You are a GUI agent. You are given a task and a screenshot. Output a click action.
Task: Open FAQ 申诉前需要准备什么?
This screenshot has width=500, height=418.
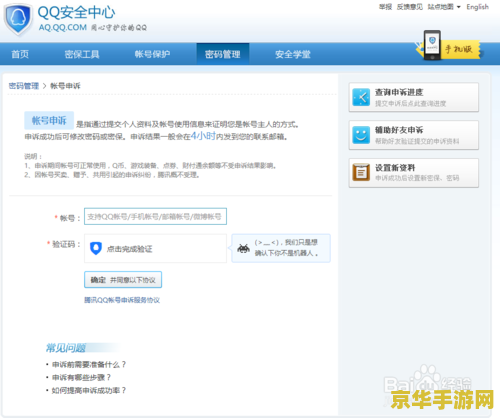pyautogui.click(x=89, y=365)
